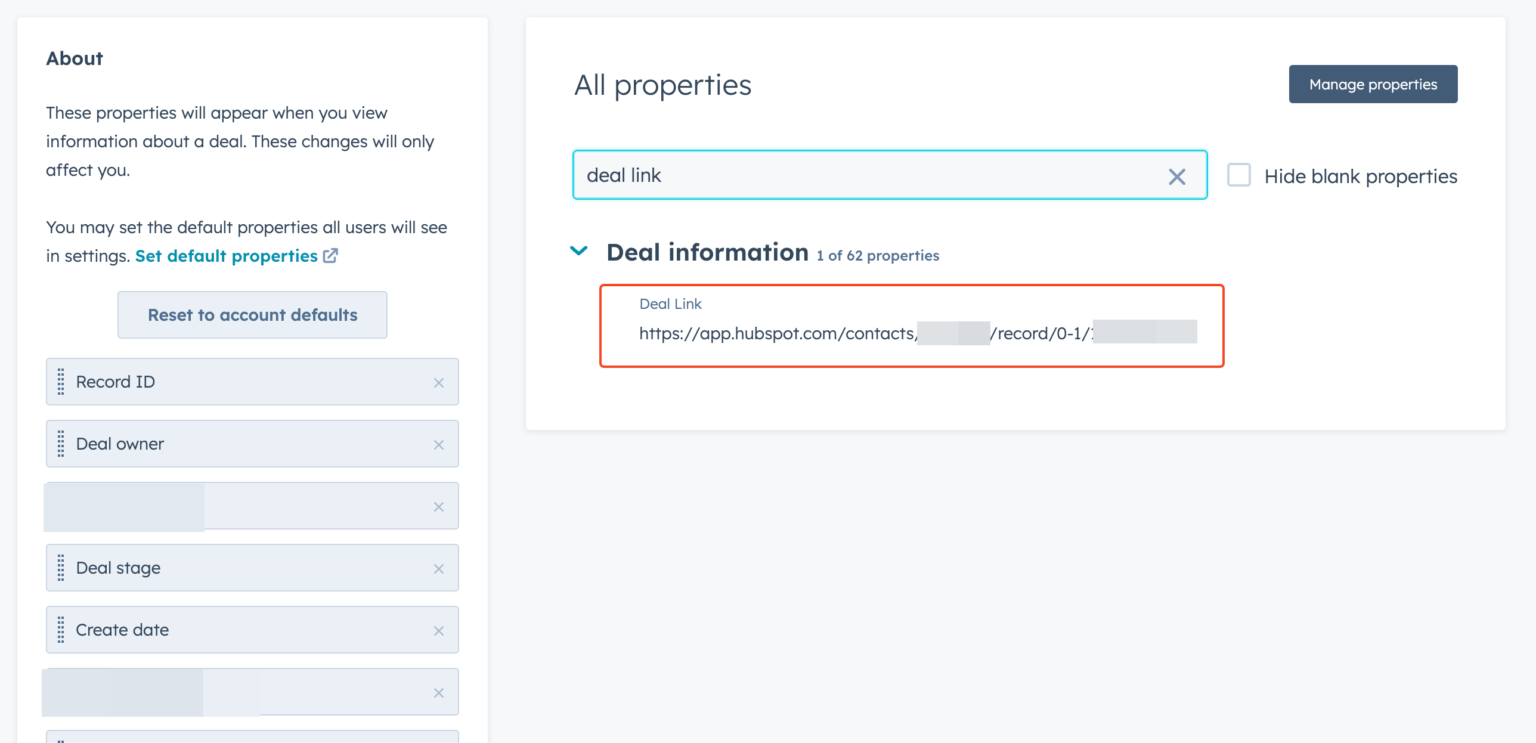
Task: Open the Deal information group heading
Action: pos(707,252)
